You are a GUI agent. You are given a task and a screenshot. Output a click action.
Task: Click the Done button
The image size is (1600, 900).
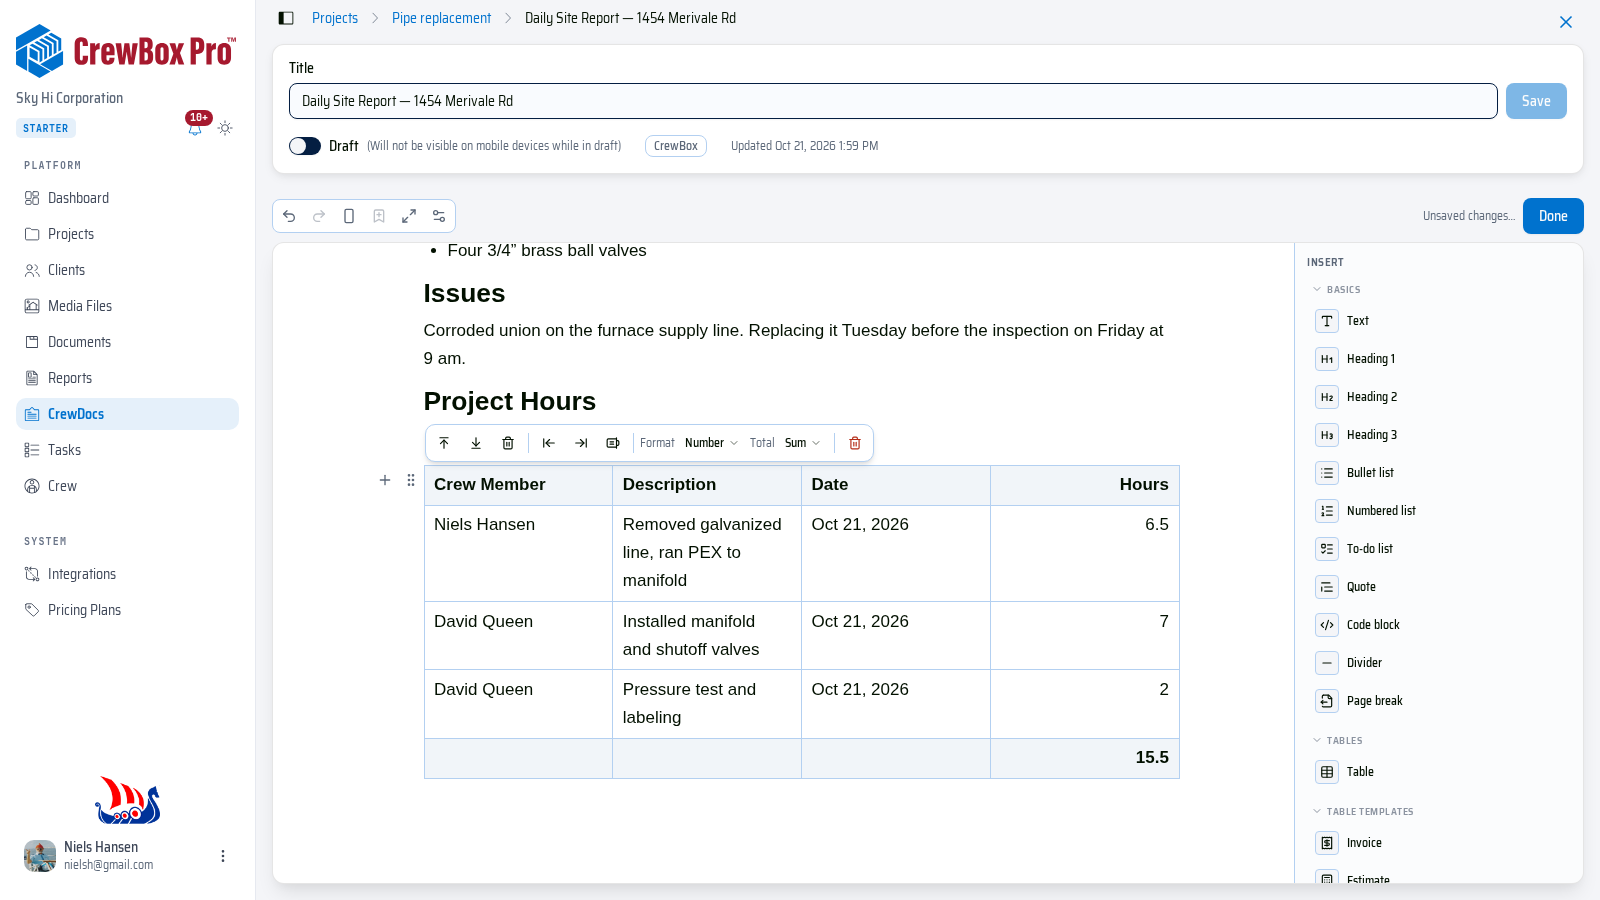click(1553, 216)
